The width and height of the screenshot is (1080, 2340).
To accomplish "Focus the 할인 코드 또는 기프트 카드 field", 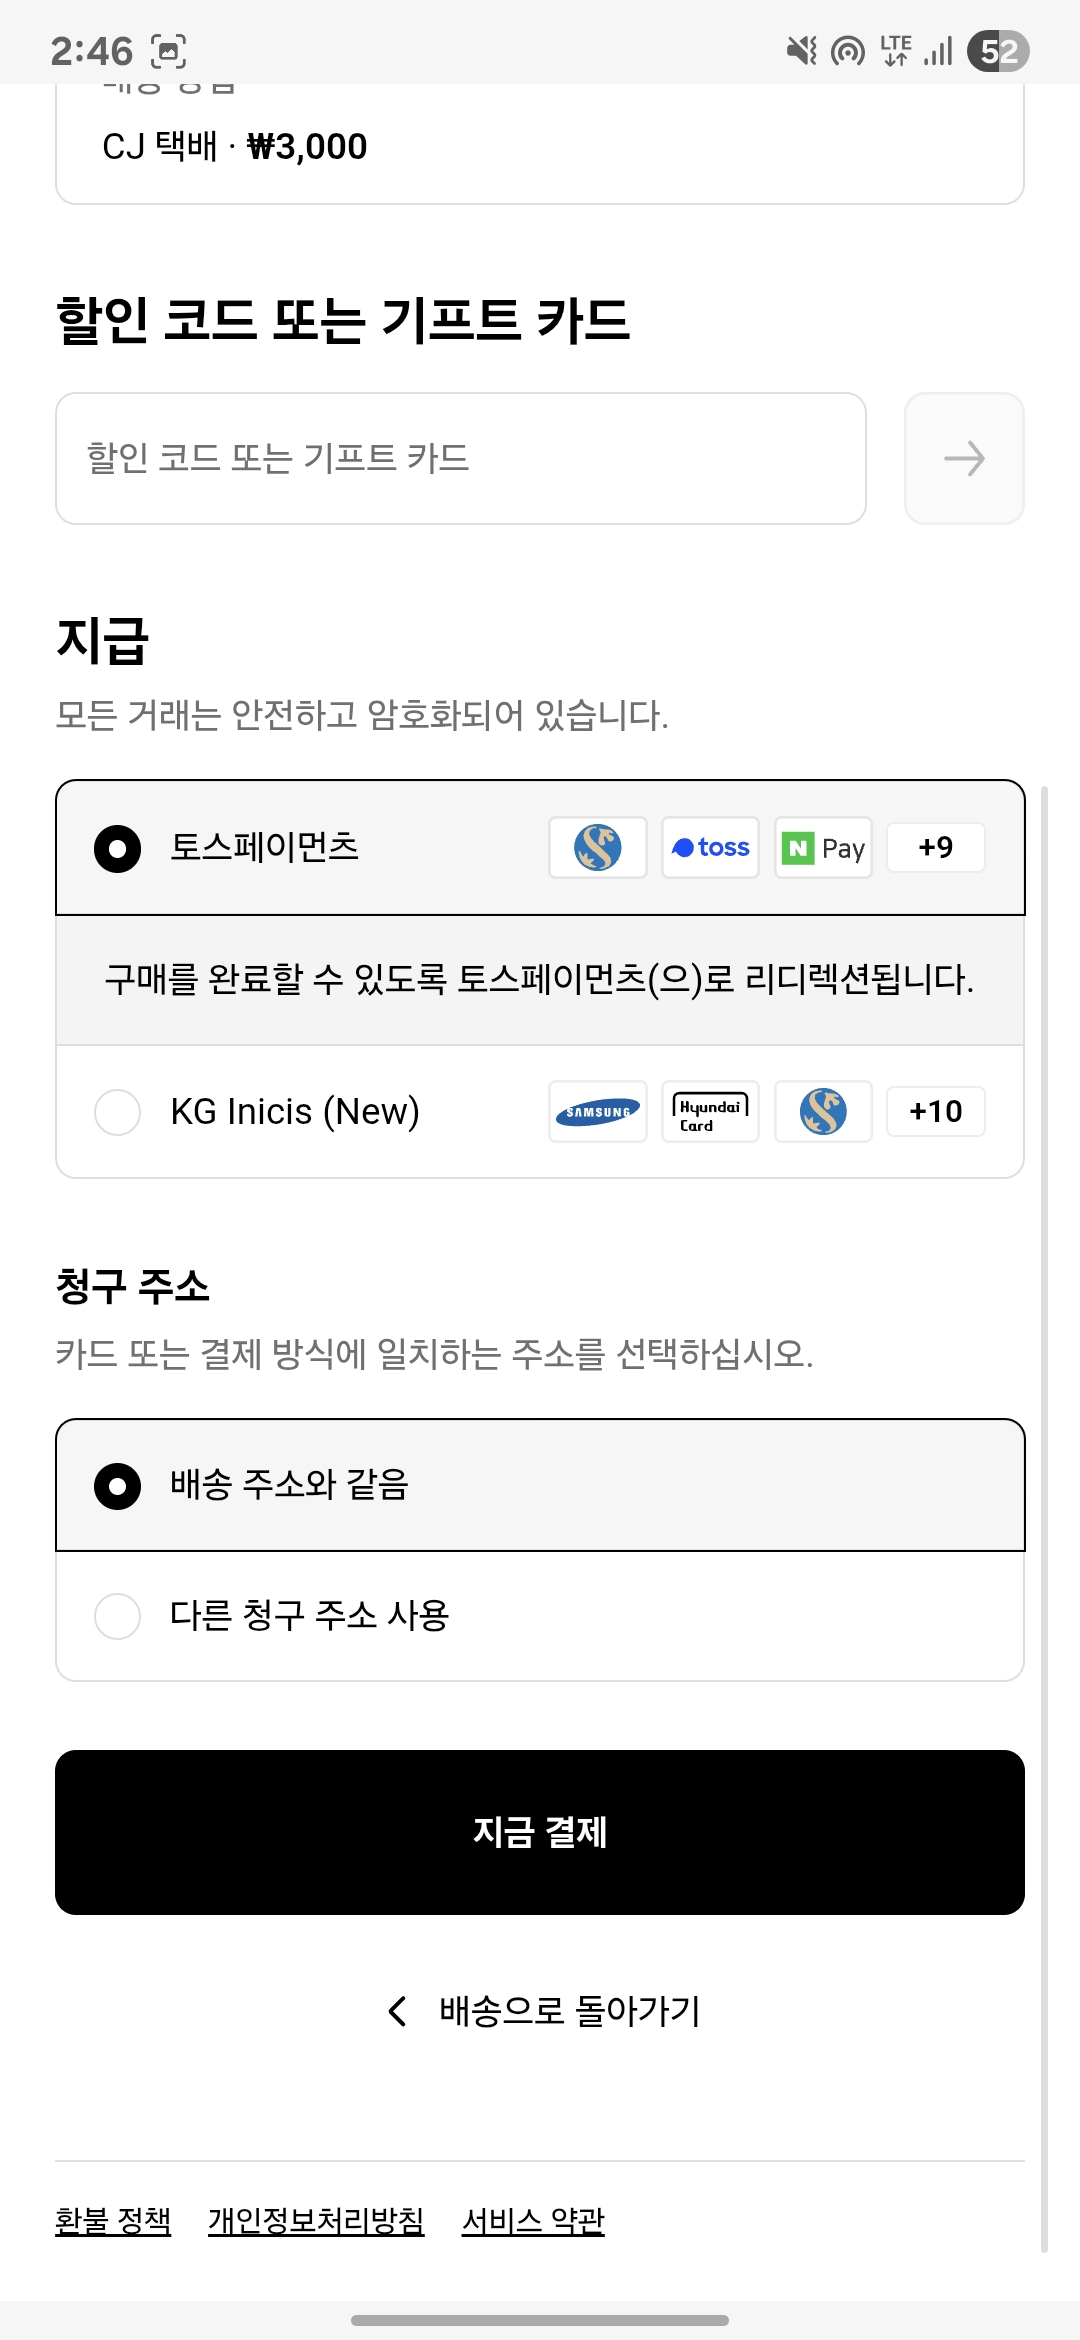I will [x=460, y=459].
